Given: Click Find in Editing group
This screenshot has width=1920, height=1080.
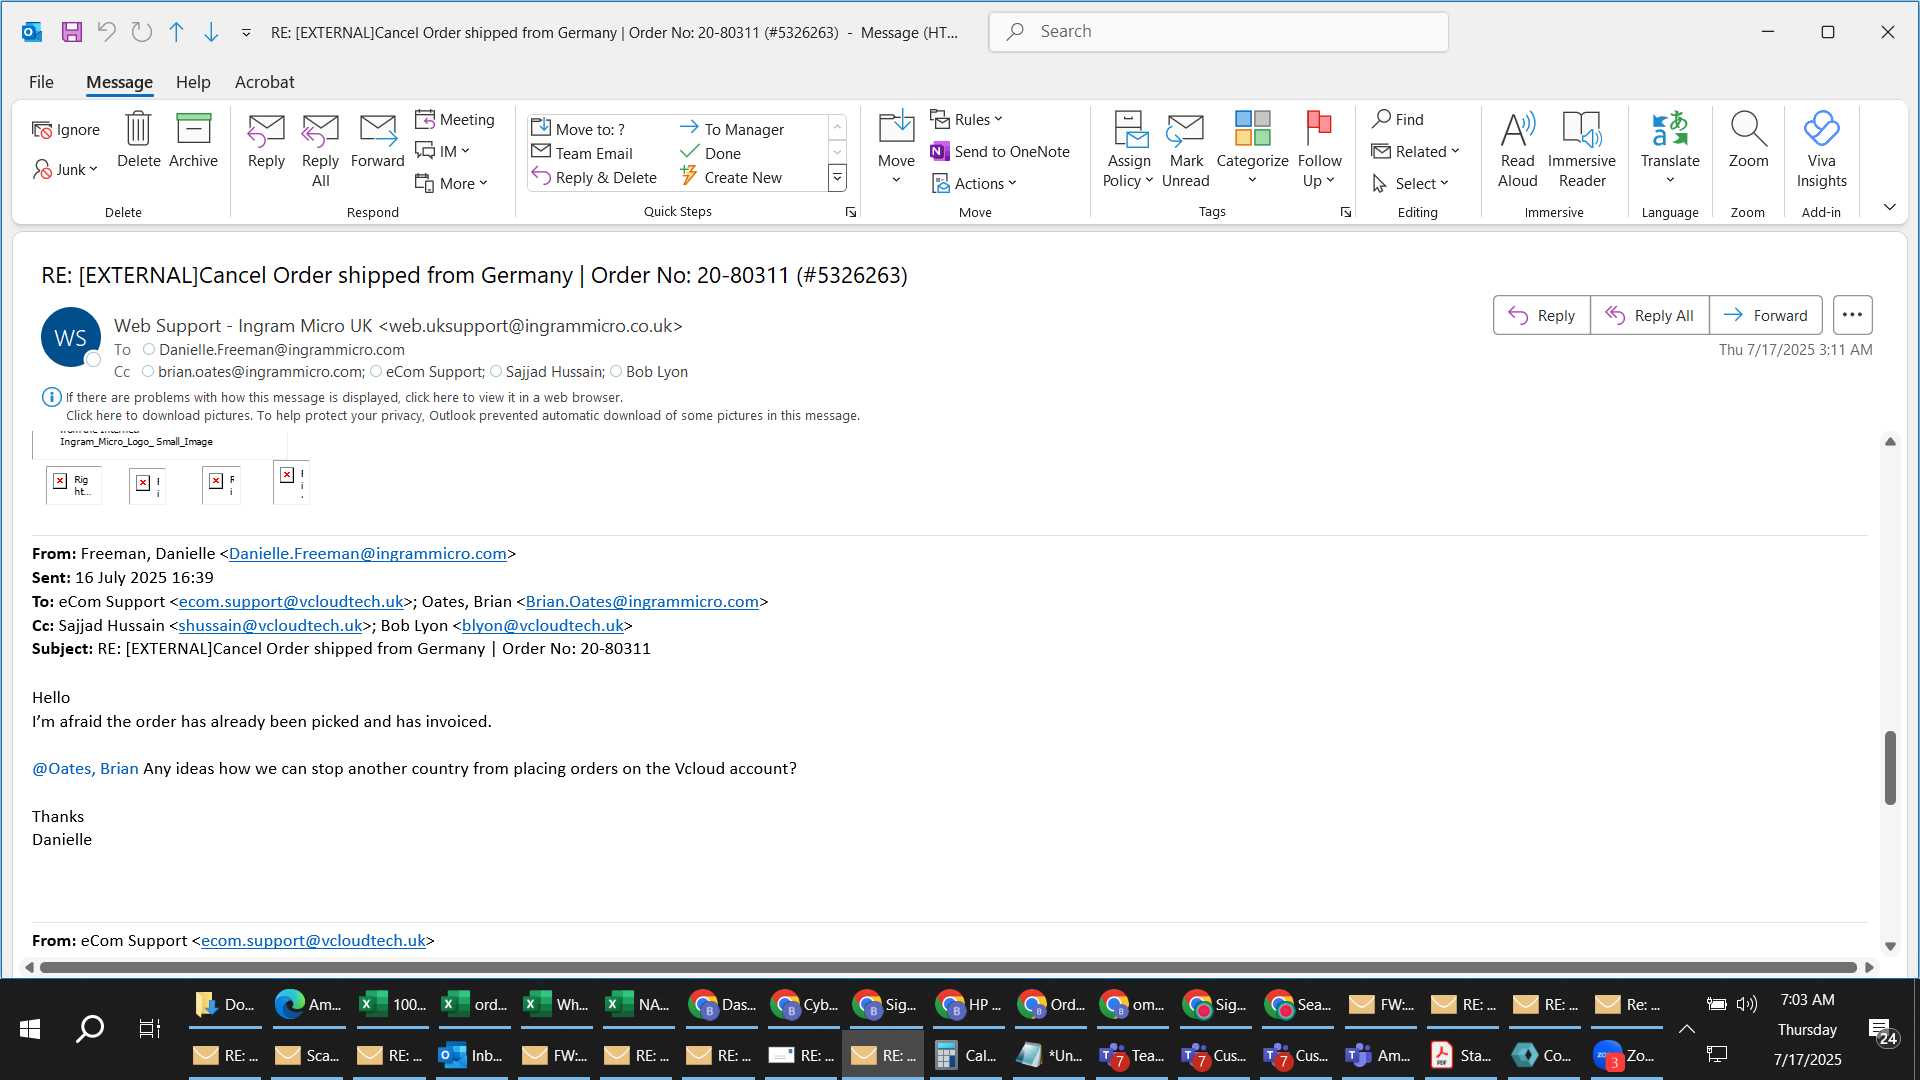Looking at the screenshot, I should (1398, 119).
